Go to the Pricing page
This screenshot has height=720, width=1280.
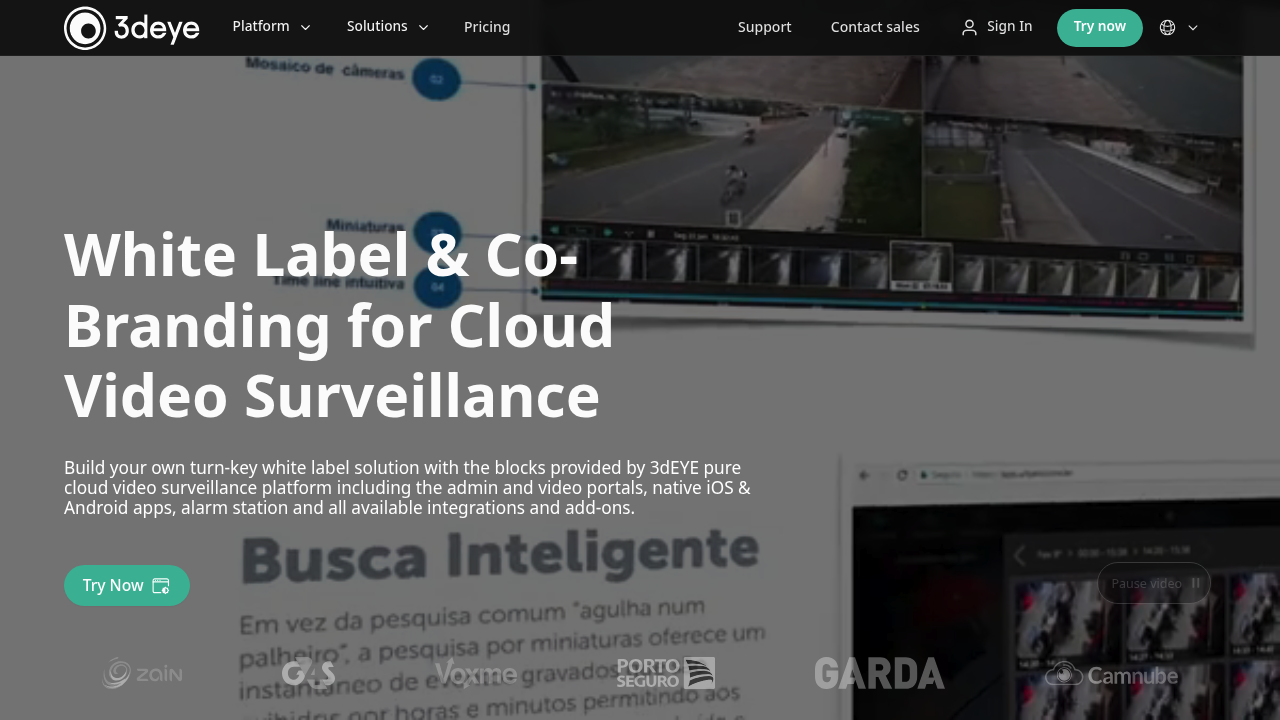(x=487, y=27)
